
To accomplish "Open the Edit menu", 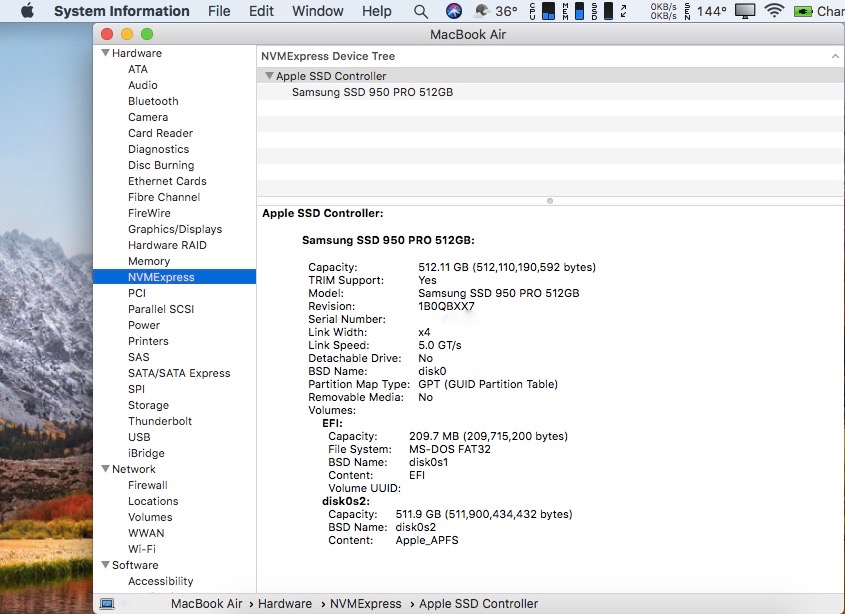I will [261, 11].
